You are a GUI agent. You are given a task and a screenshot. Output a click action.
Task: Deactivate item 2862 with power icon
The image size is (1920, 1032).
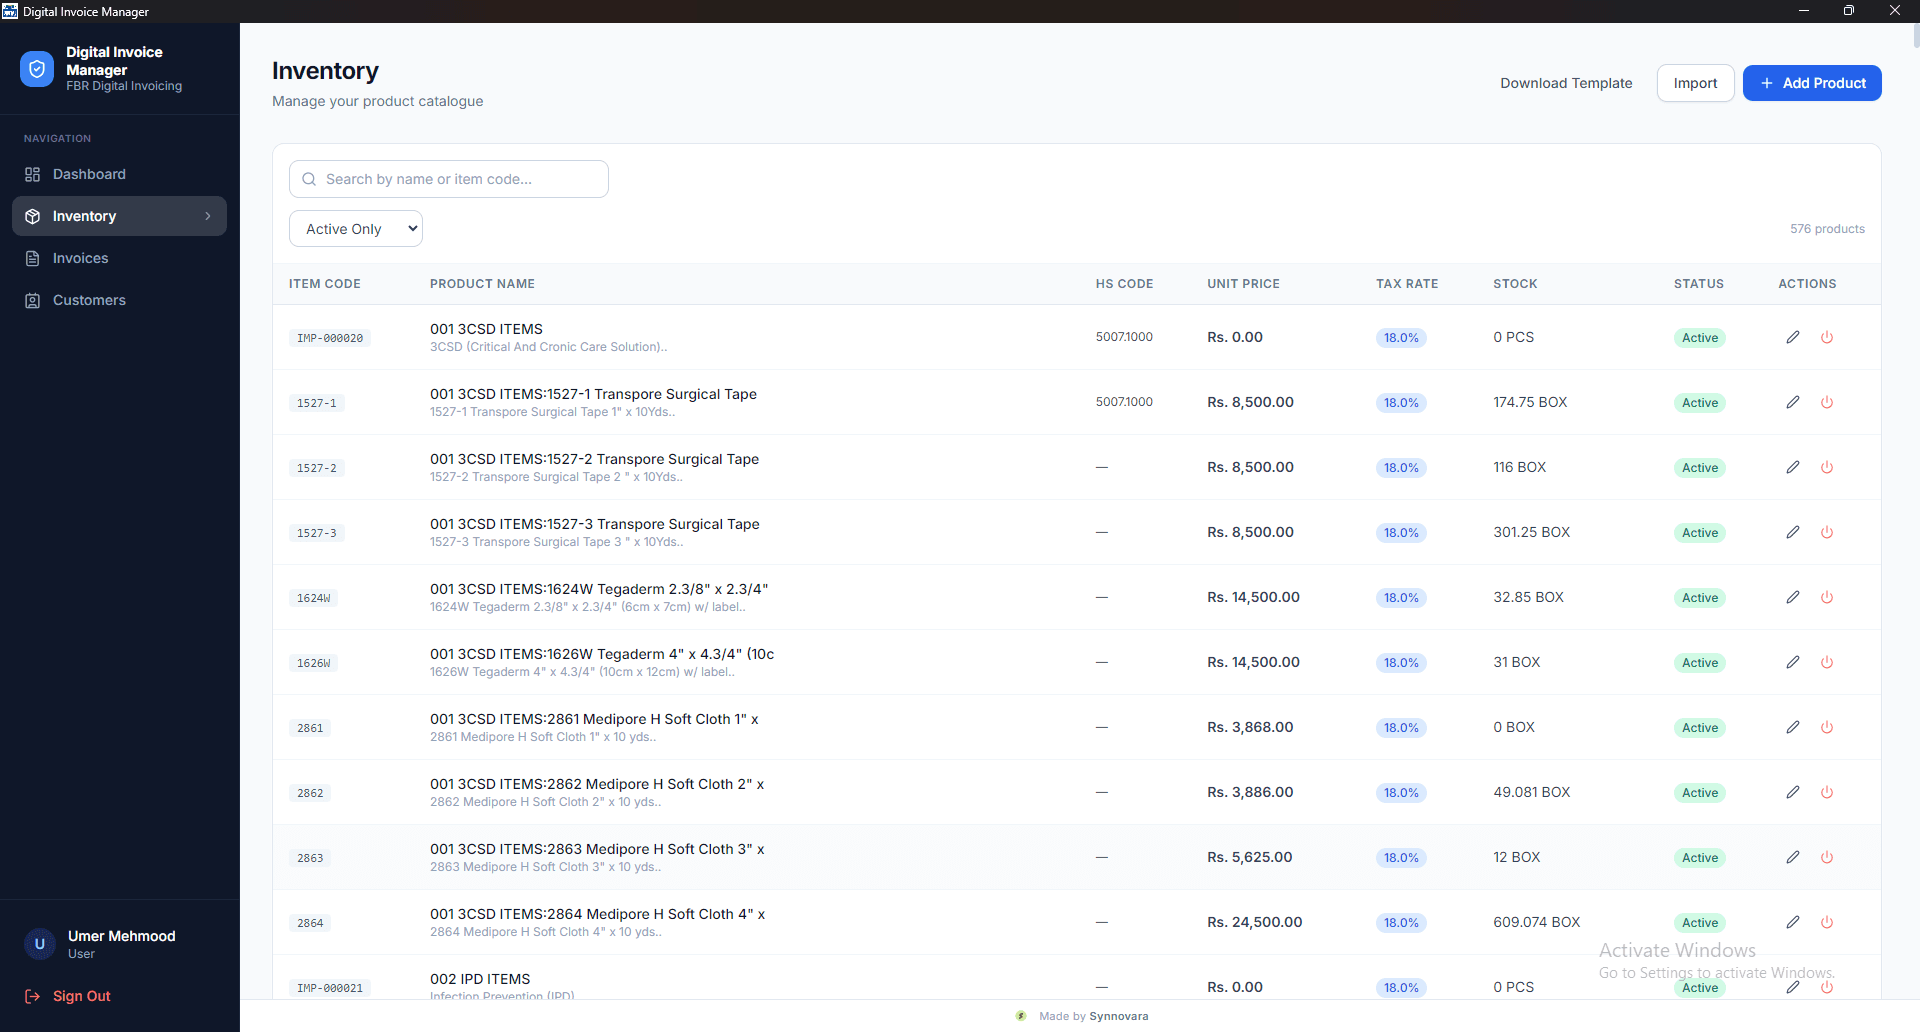[x=1827, y=792]
